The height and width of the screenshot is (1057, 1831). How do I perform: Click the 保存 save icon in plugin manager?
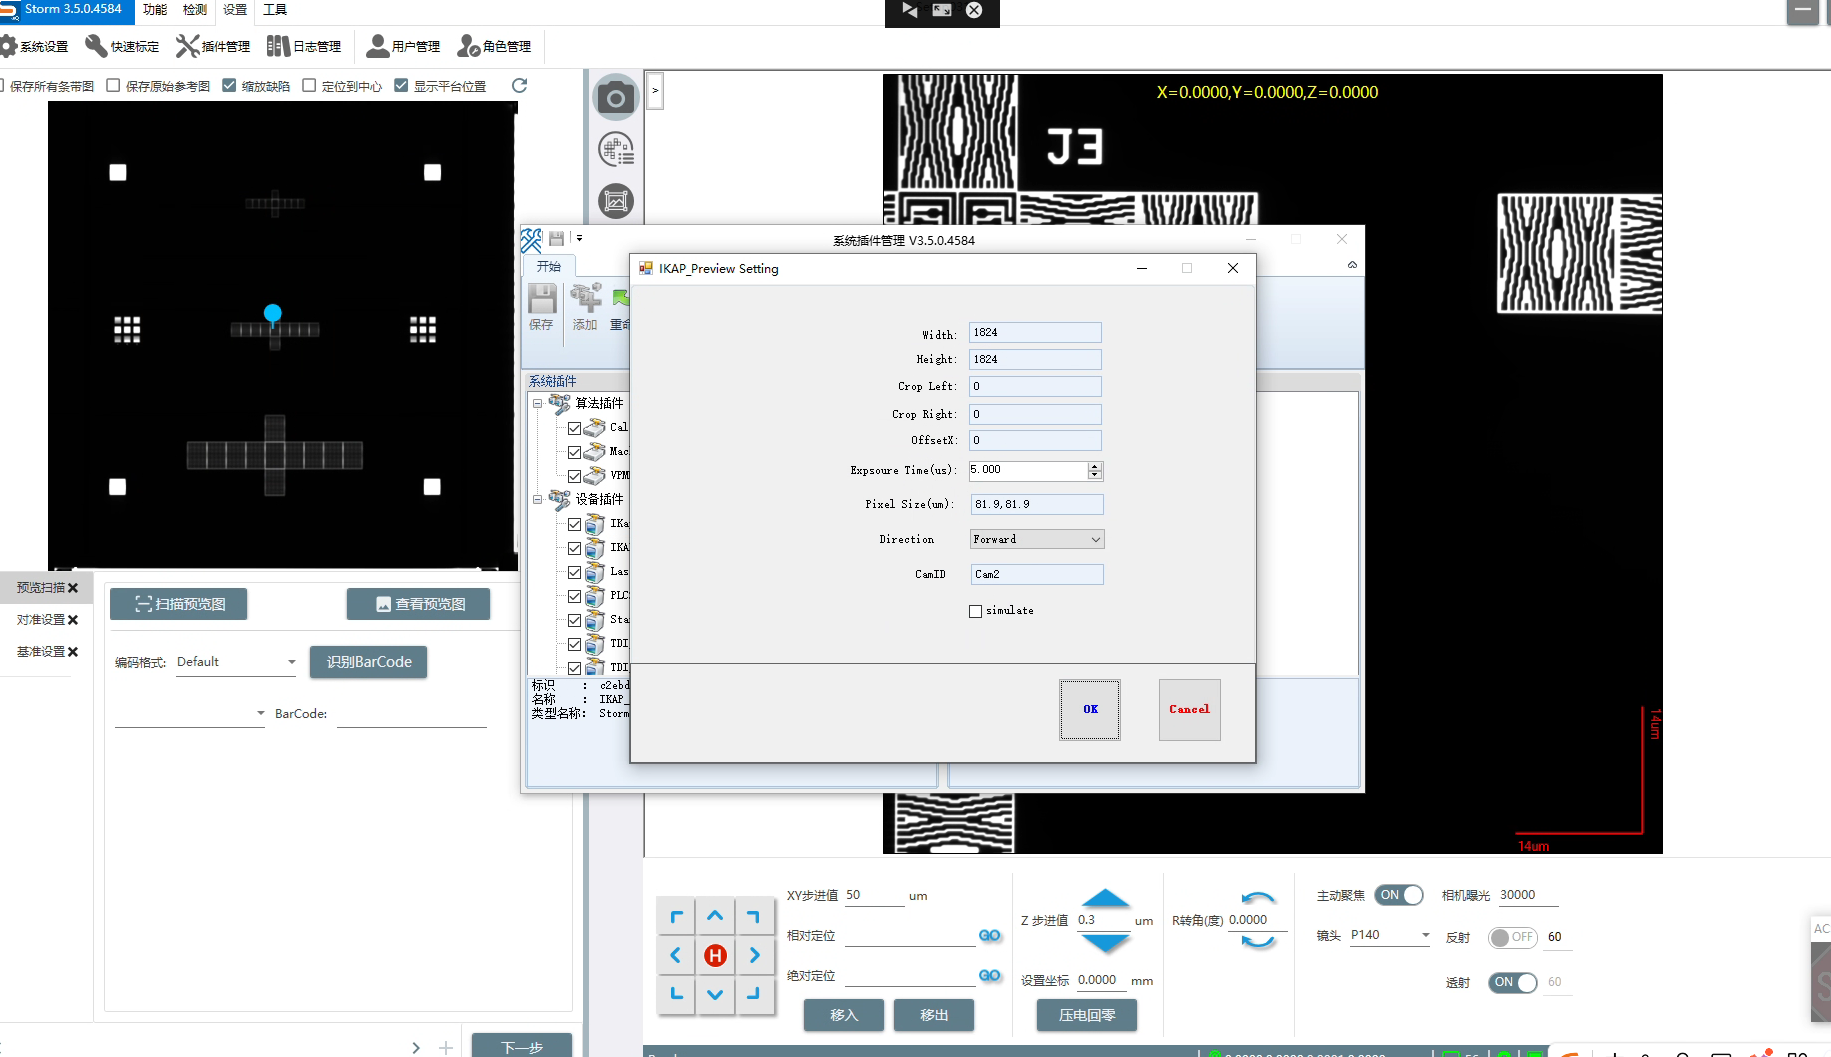click(x=542, y=306)
